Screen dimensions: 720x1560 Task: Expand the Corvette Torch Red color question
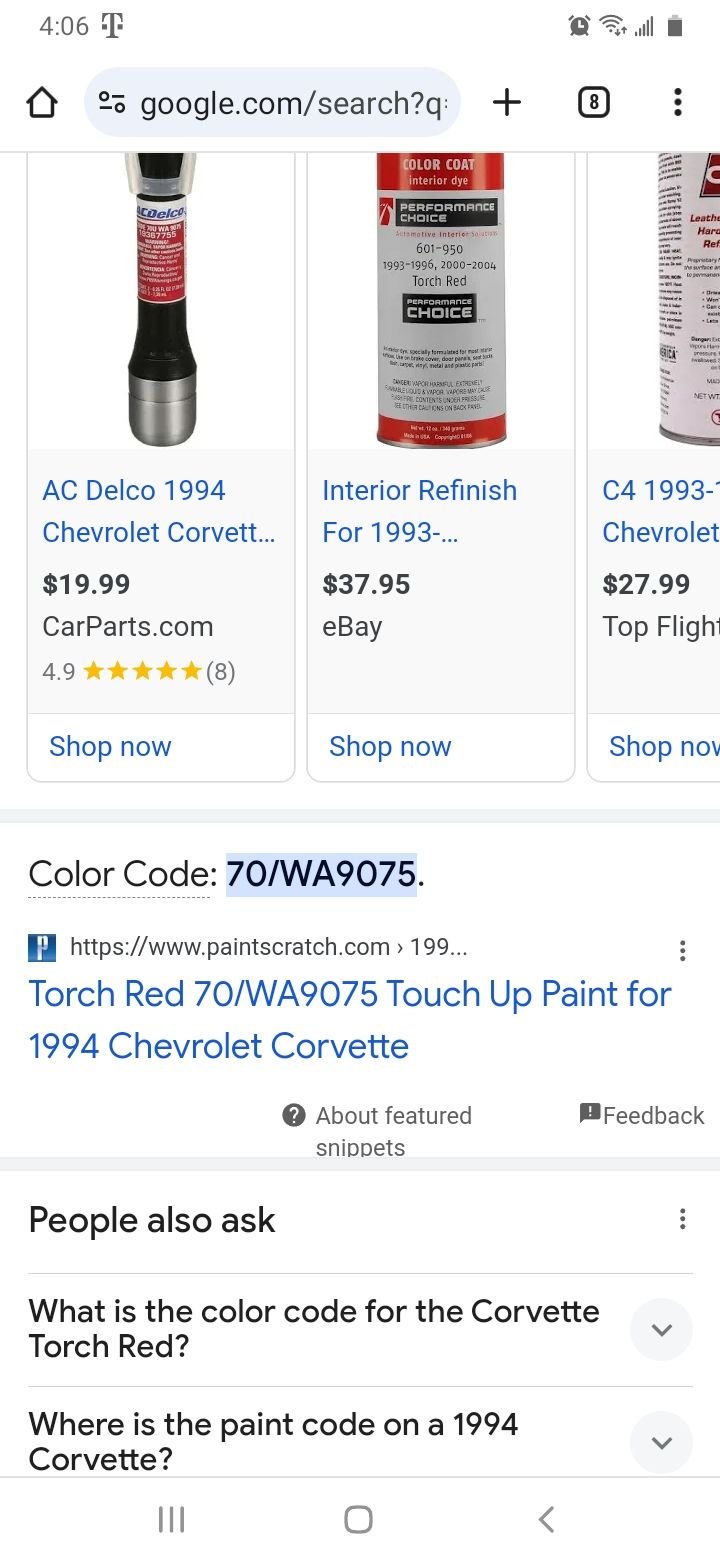pos(660,1330)
